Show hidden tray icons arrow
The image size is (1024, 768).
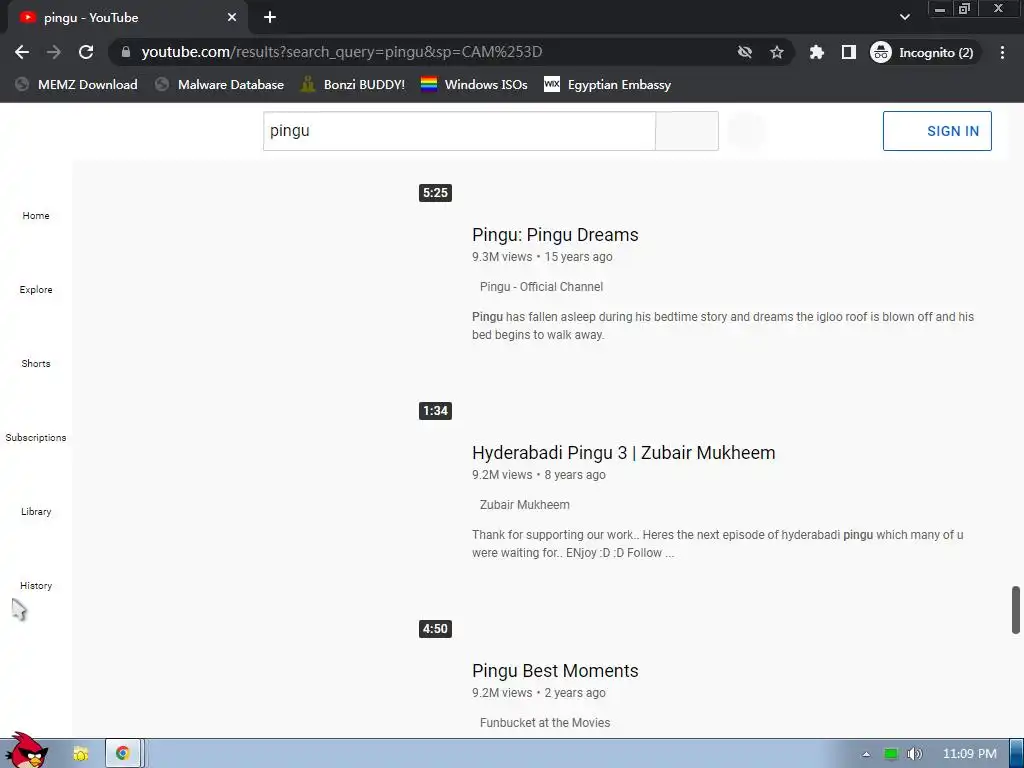point(866,754)
